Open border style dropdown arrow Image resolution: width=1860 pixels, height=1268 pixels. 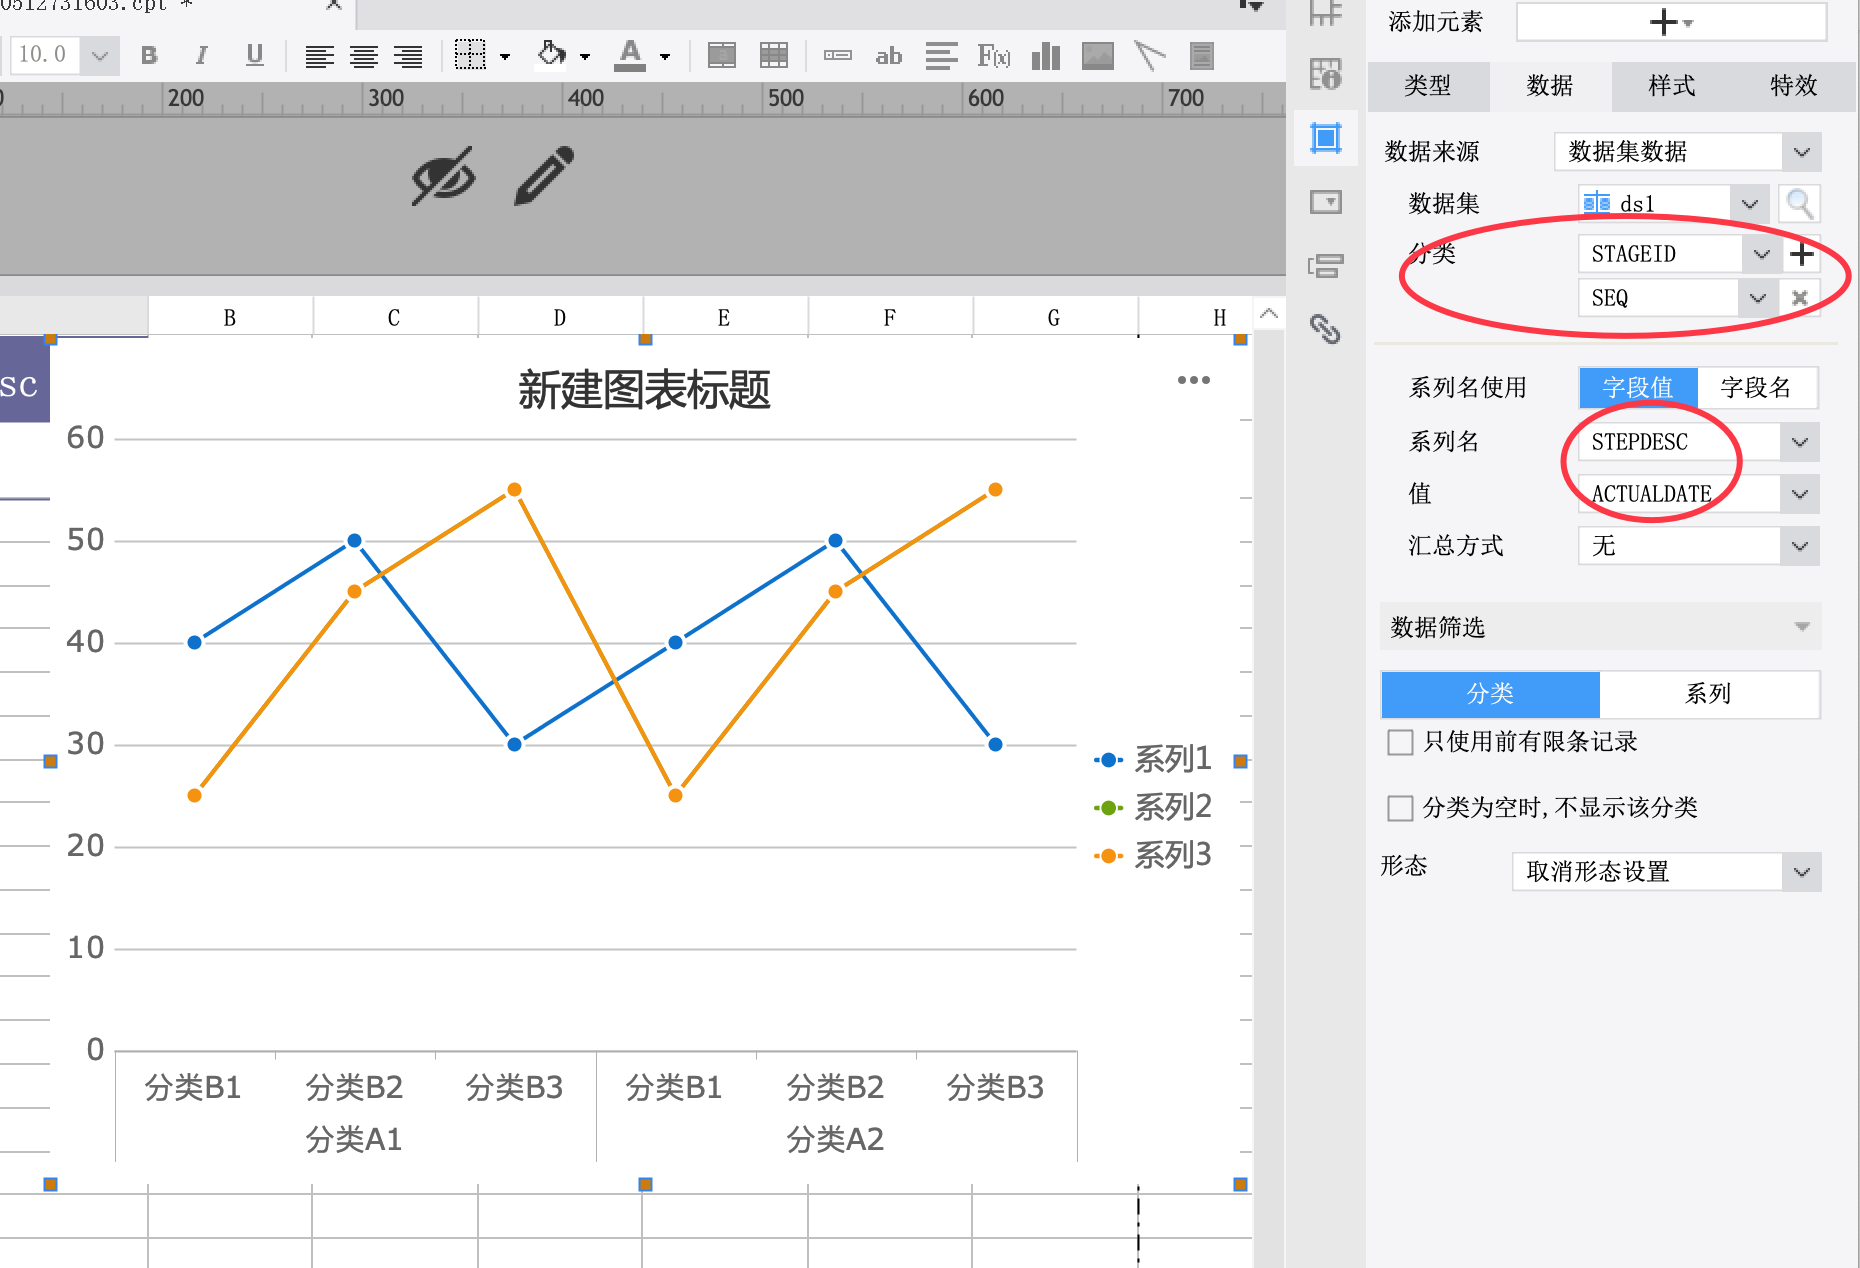point(505,57)
